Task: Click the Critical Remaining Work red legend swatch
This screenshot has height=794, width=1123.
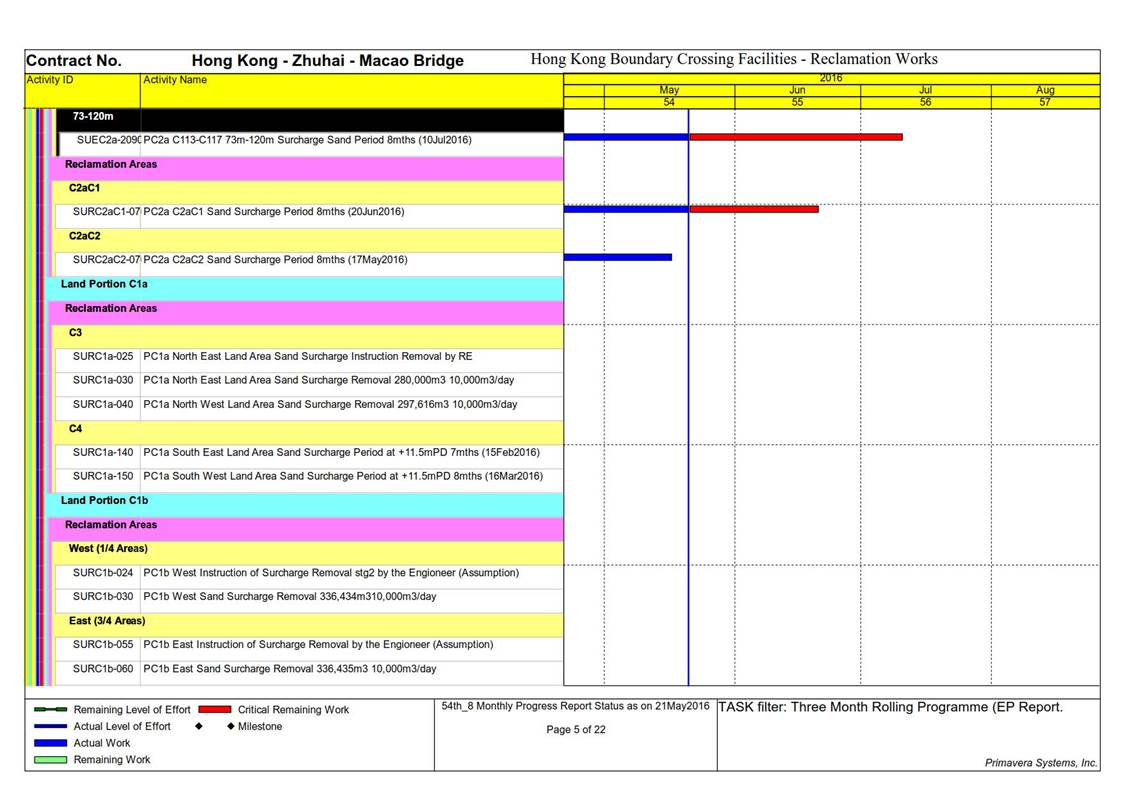Action: click(215, 710)
